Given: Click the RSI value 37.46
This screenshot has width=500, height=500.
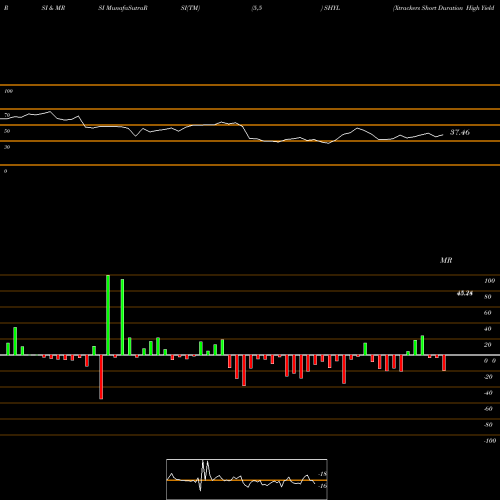Looking at the screenshot, I should point(460,132).
